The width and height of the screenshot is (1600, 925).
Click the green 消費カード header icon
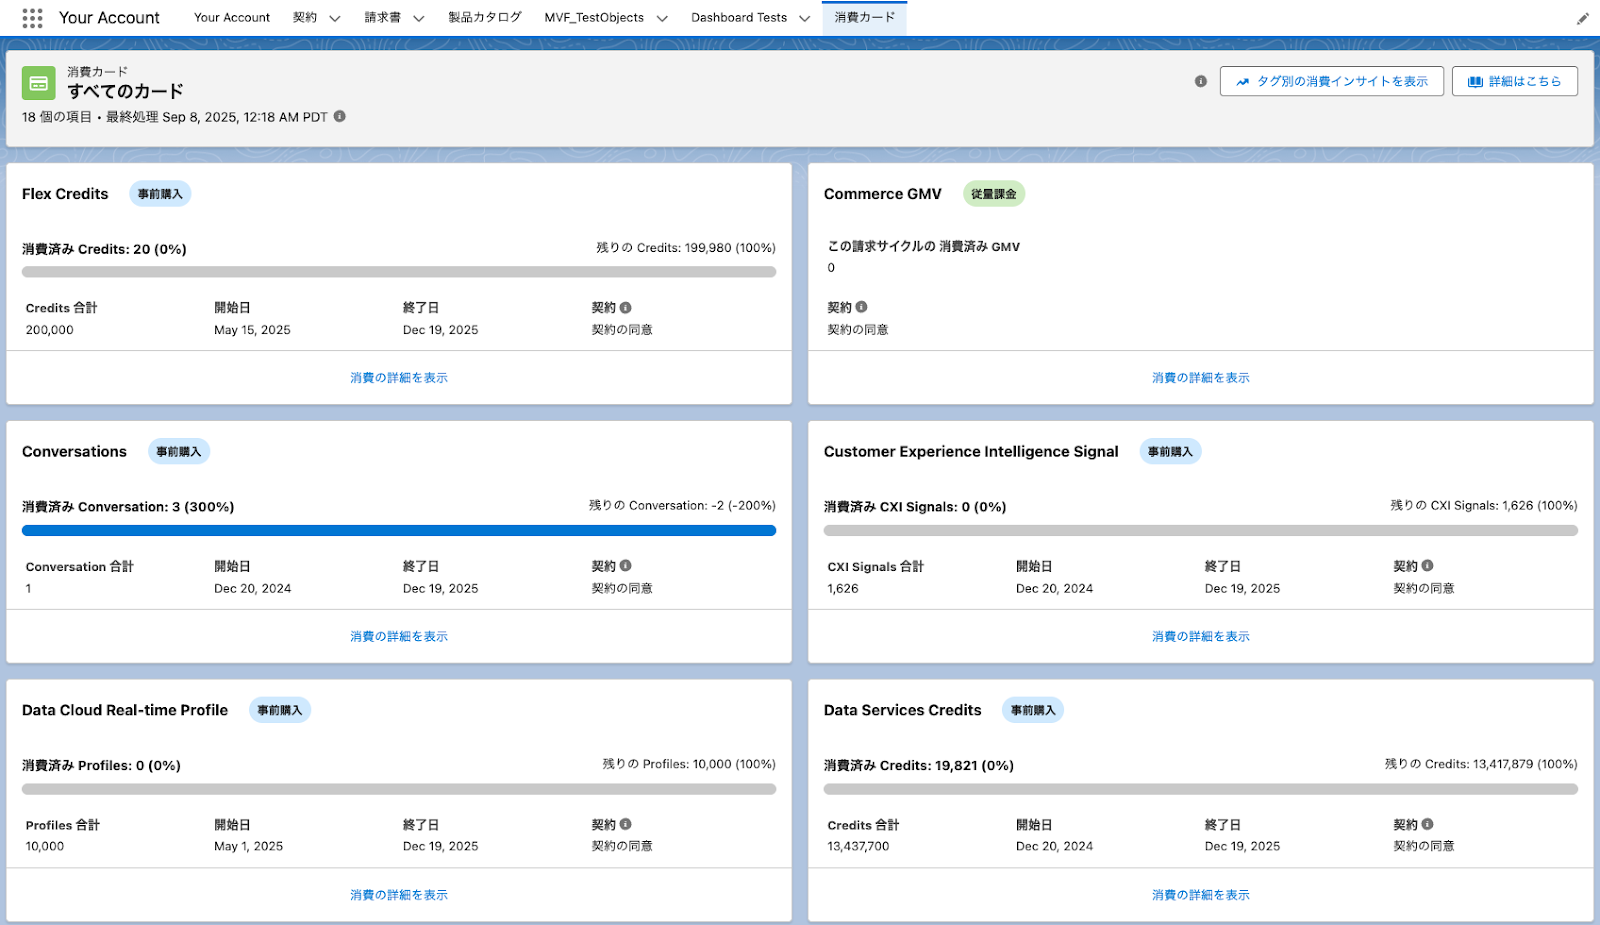tap(39, 83)
